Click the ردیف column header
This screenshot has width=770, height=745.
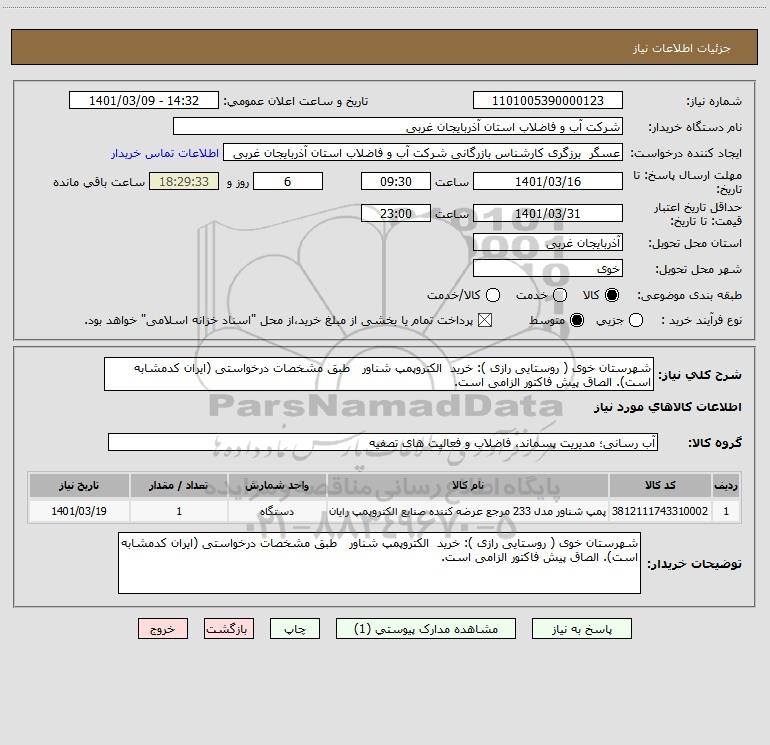(x=726, y=485)
